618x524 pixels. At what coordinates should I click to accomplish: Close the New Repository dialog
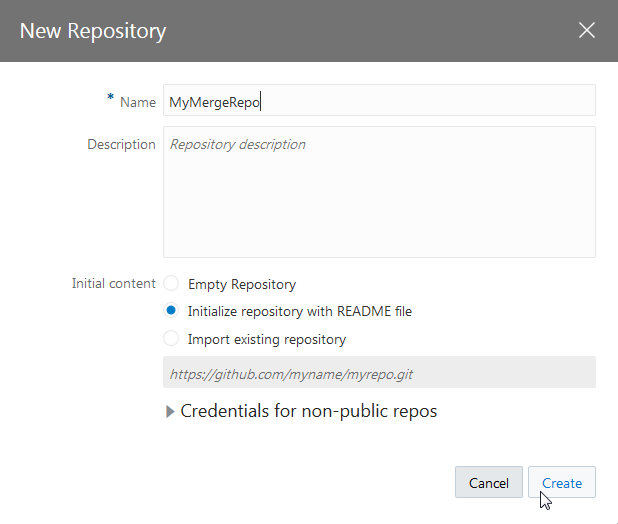(587, 30)
